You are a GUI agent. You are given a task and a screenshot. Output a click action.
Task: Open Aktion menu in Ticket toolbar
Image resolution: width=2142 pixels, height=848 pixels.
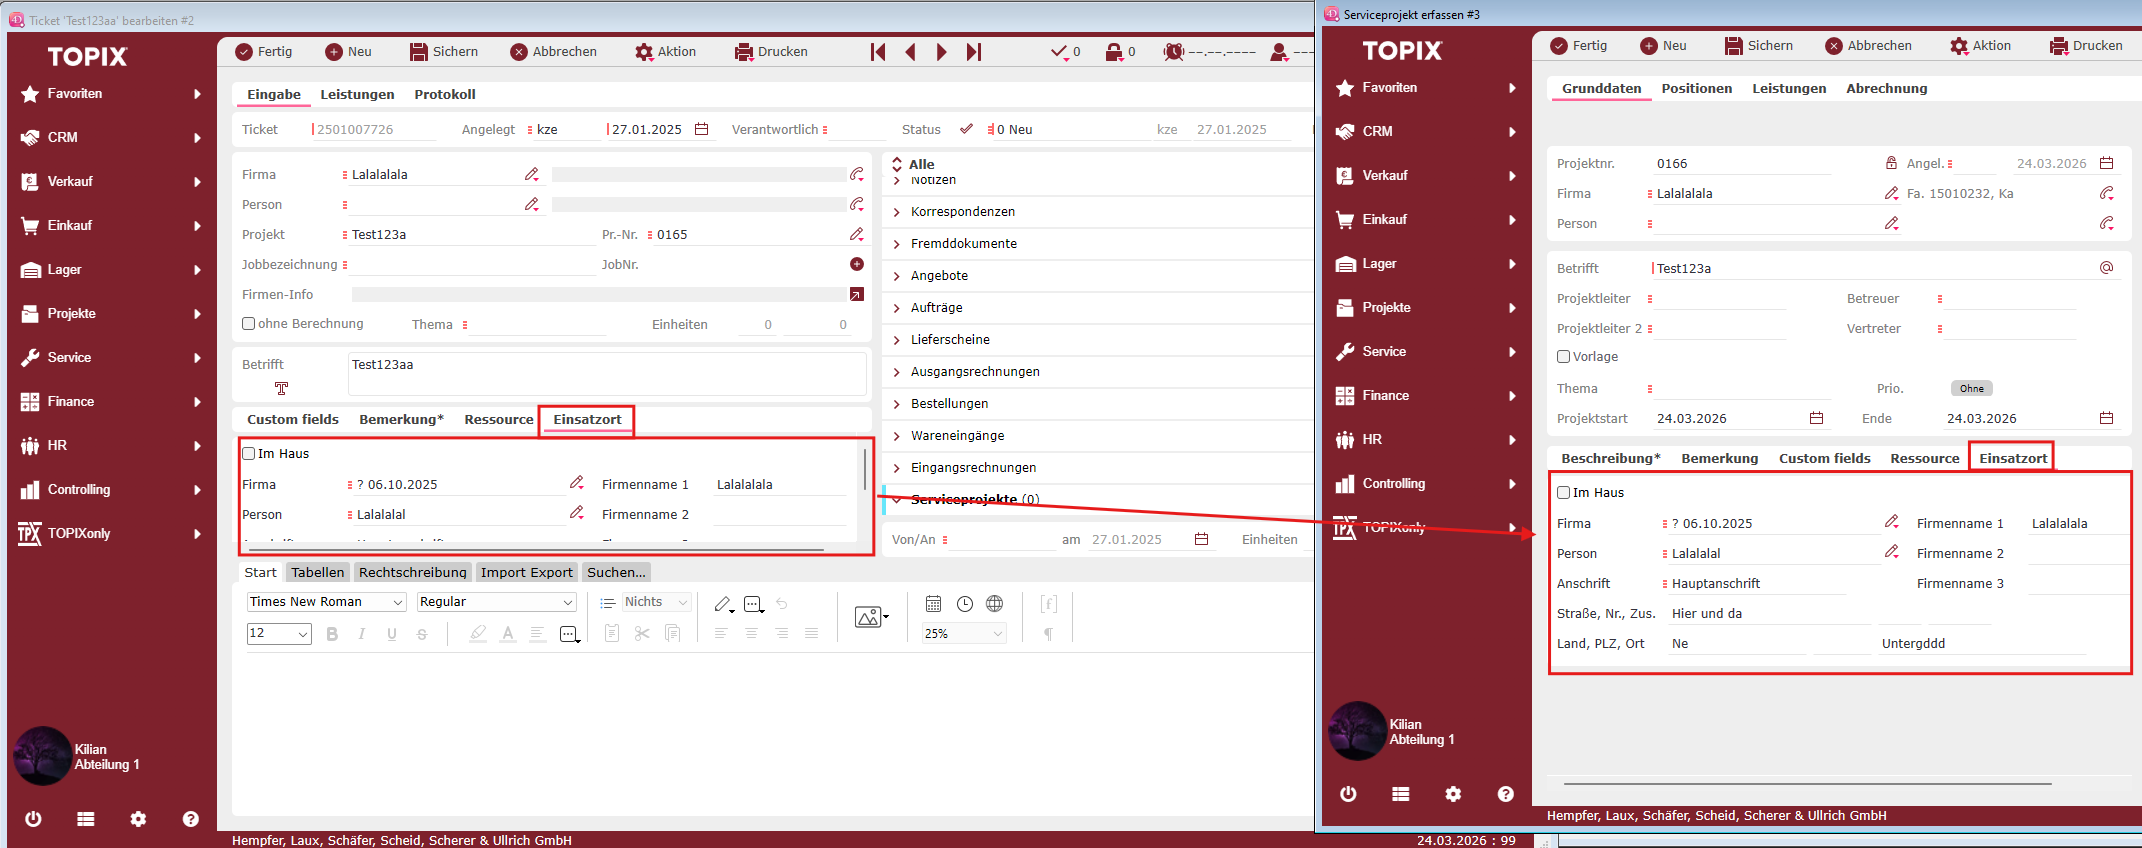click(x=666, y=52)
